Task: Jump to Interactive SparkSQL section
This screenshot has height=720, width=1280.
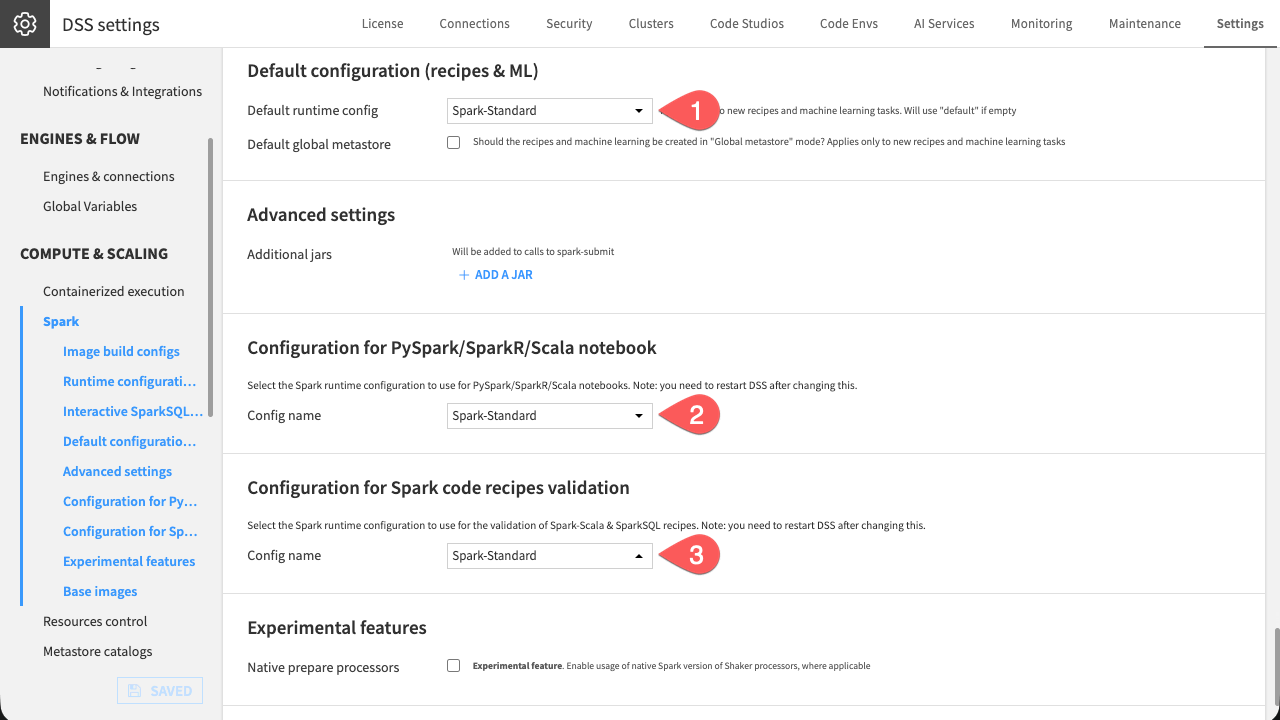Action: point(133,411)
